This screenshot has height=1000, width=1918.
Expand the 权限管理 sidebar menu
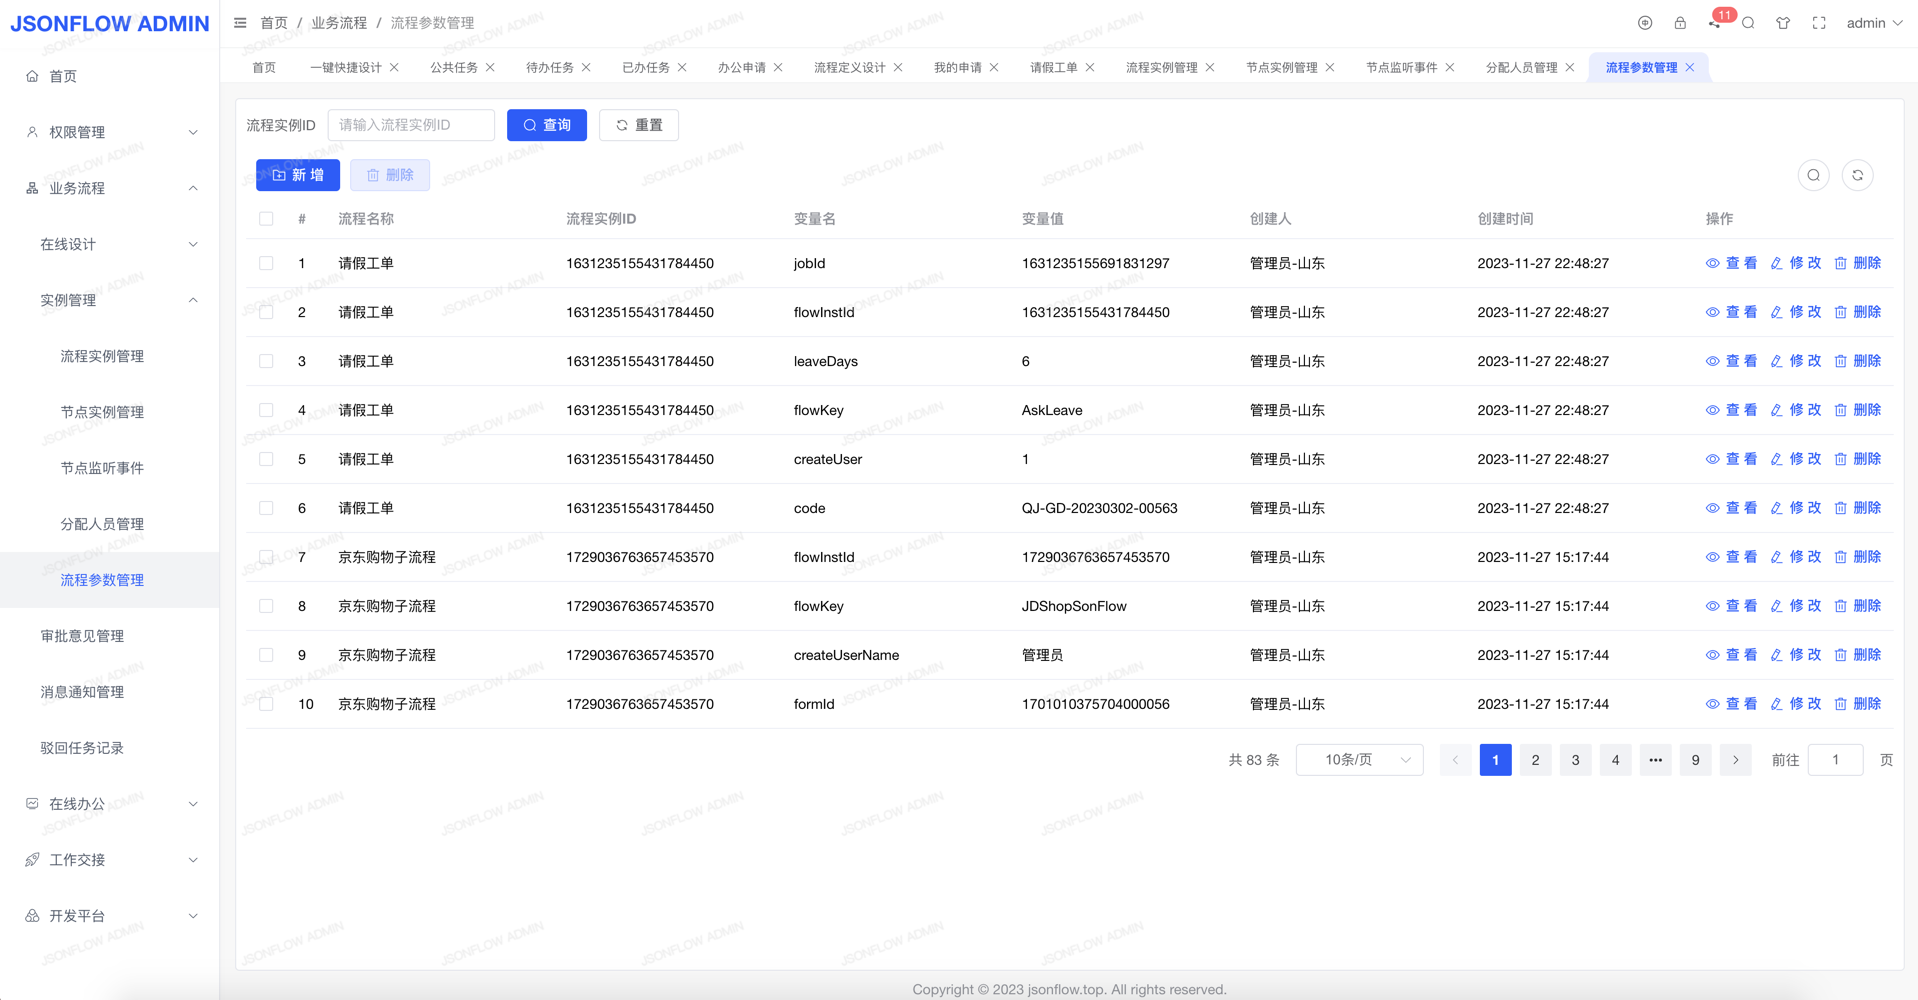point(110,132)
